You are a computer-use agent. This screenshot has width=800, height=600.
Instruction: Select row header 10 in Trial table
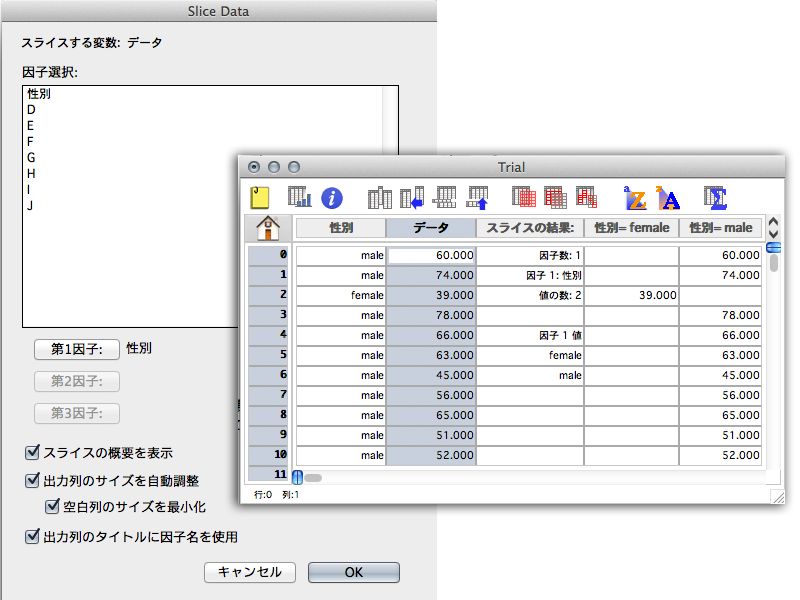[x=268, y=454]
